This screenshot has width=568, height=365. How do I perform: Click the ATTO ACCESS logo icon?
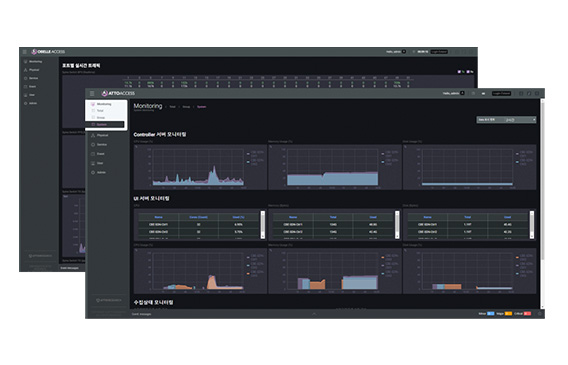pos(105,93)
